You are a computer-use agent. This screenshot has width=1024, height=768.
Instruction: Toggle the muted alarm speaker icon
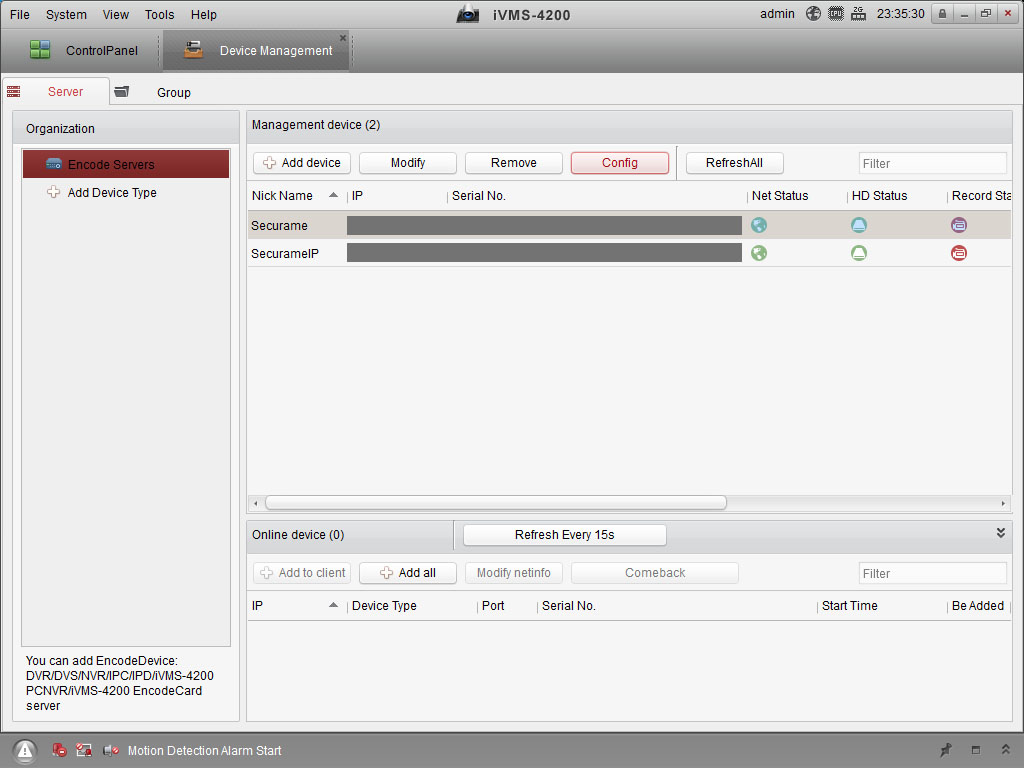[x=110, y=750]
